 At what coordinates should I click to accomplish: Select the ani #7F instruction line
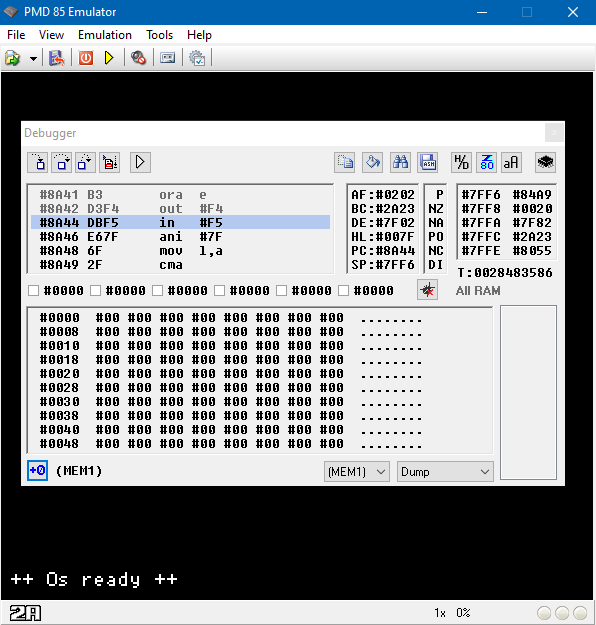point(180,237)
